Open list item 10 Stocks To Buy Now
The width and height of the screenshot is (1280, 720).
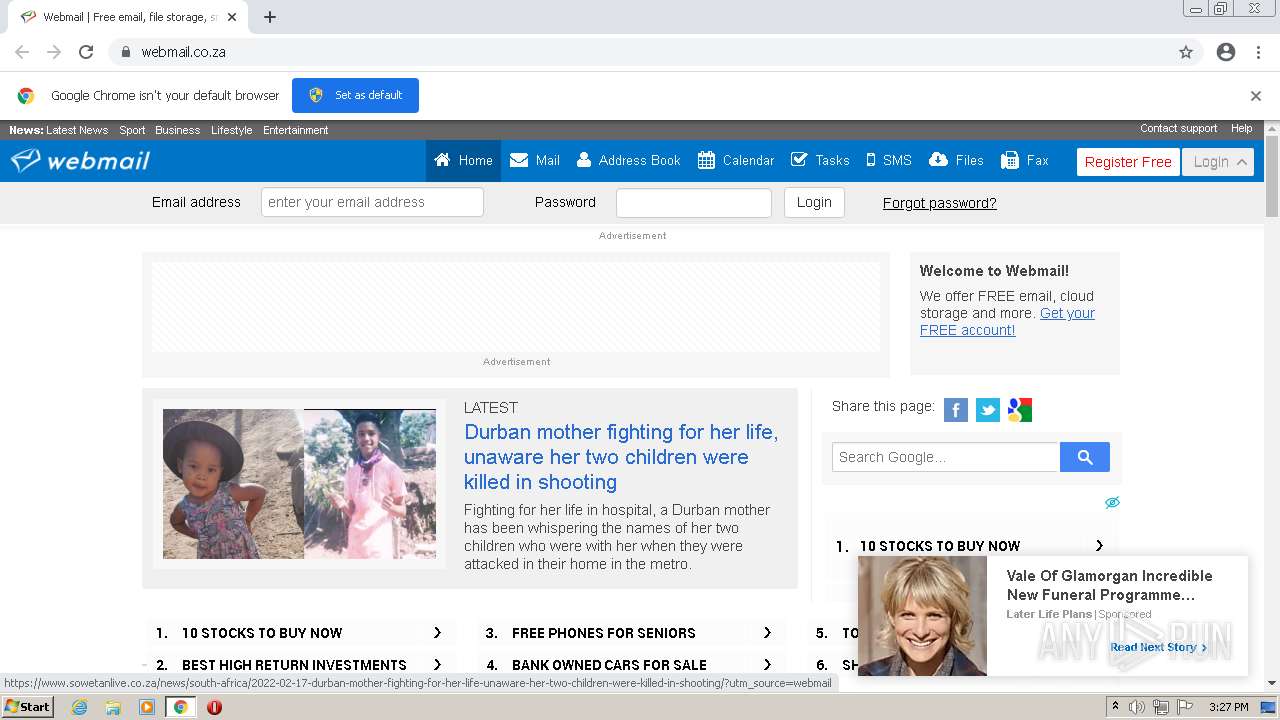(x=298, y=633)
